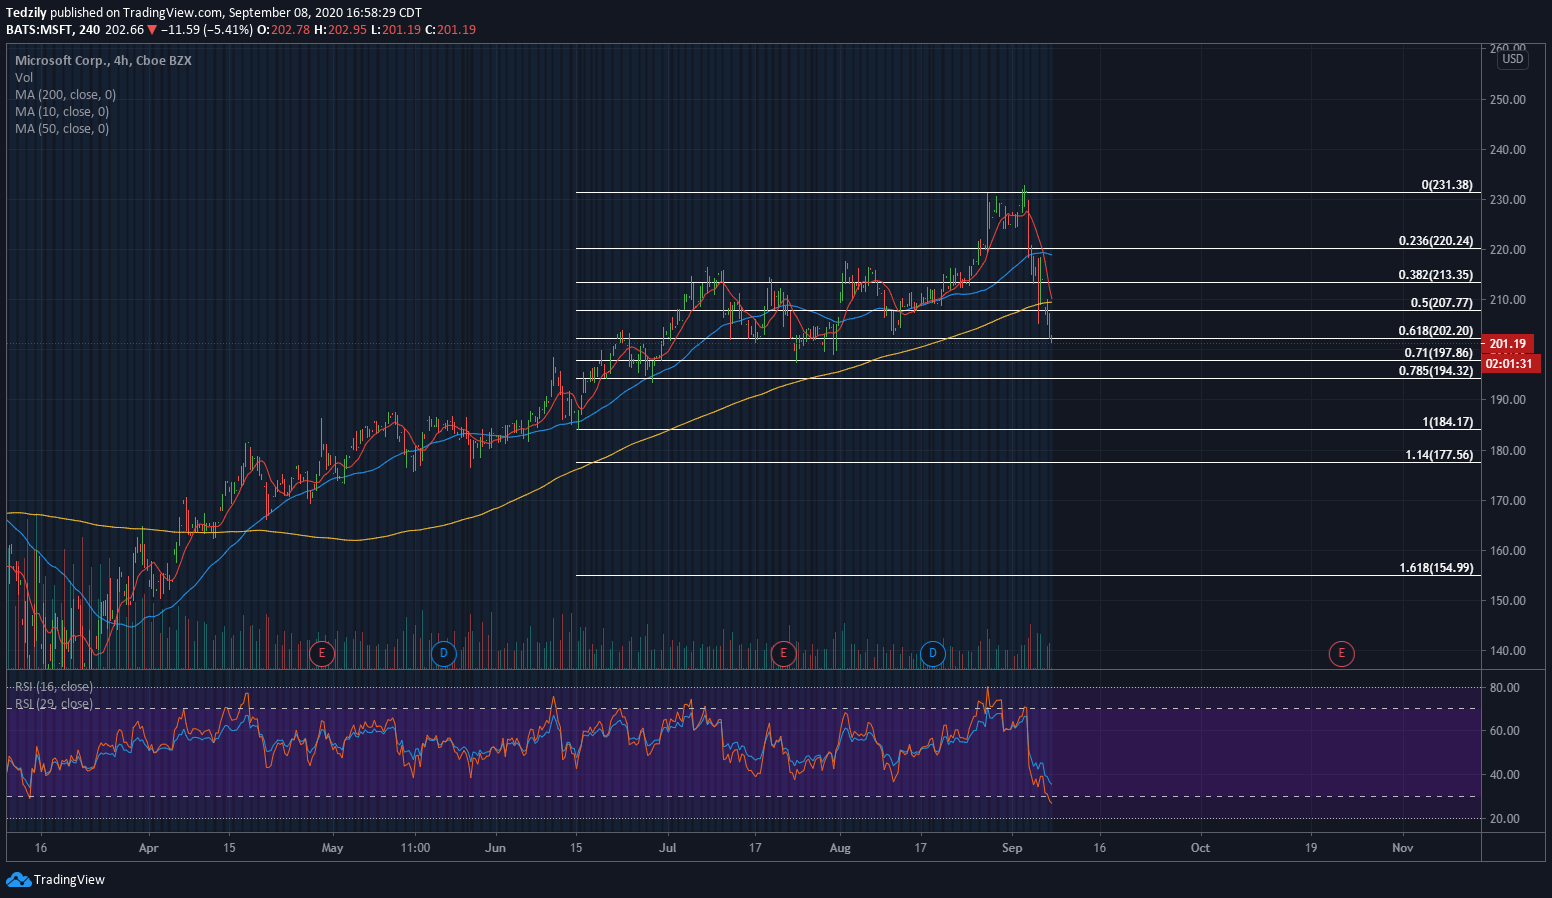Click the red 201.19 current price tag
This screenshot has width=1552, height=898.
pyautogui.click(x=1508, y=344)
